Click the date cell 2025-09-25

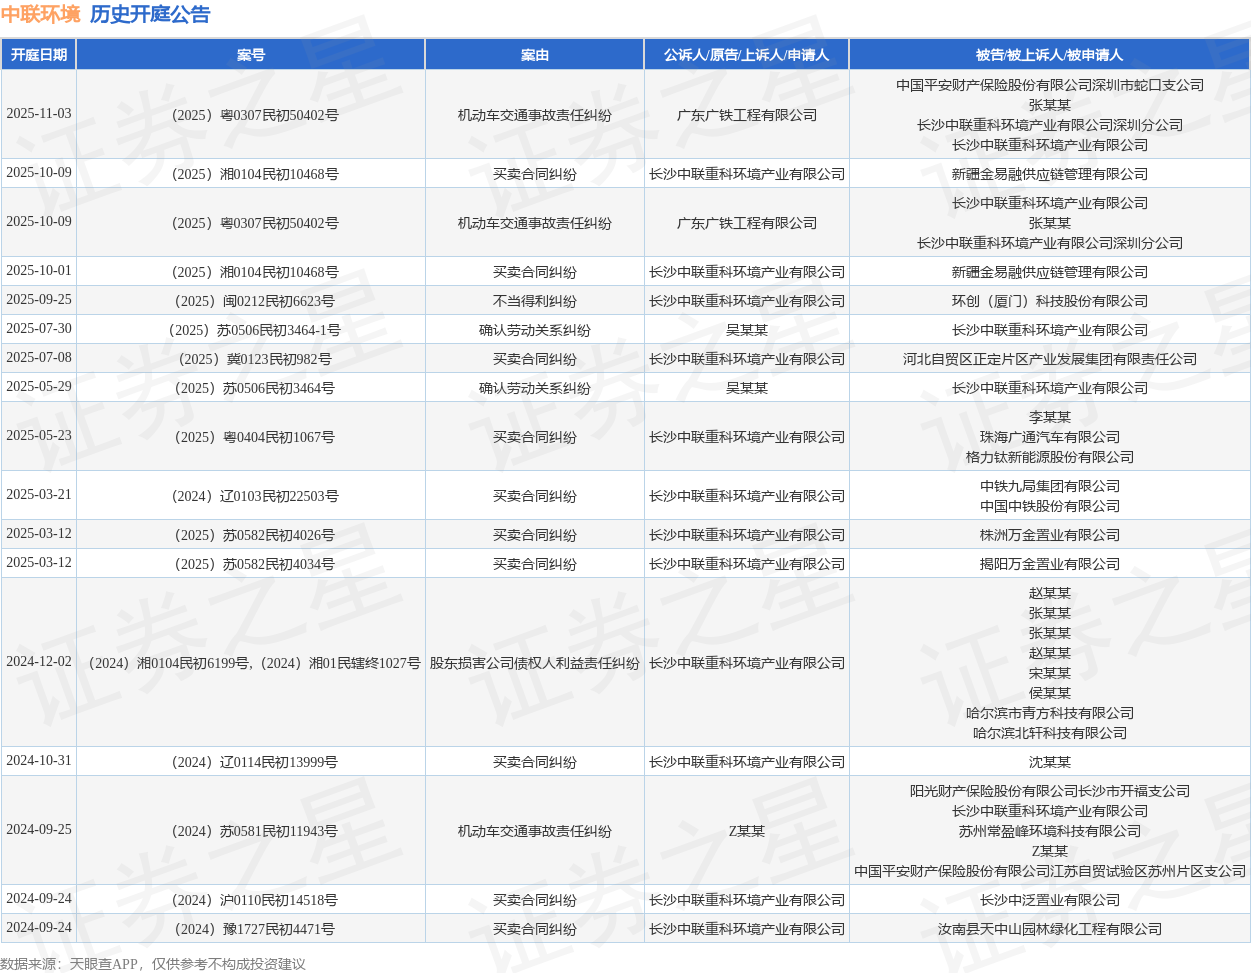coord(39,300)
